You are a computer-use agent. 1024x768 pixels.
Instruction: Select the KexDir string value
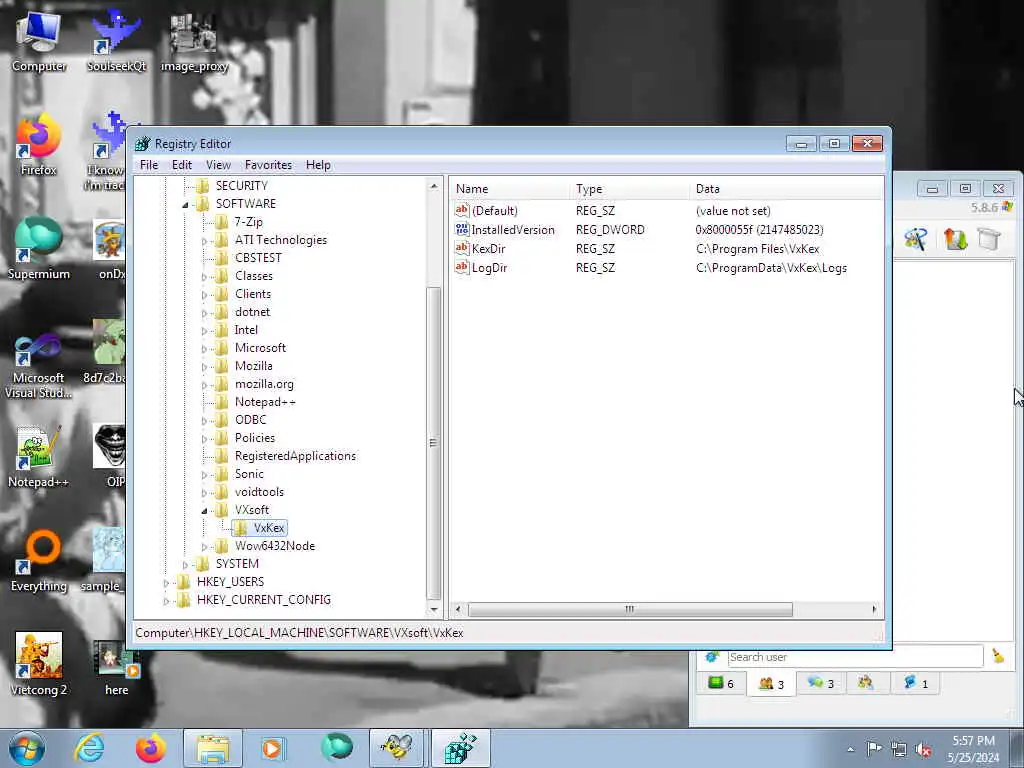pos(488,249)
